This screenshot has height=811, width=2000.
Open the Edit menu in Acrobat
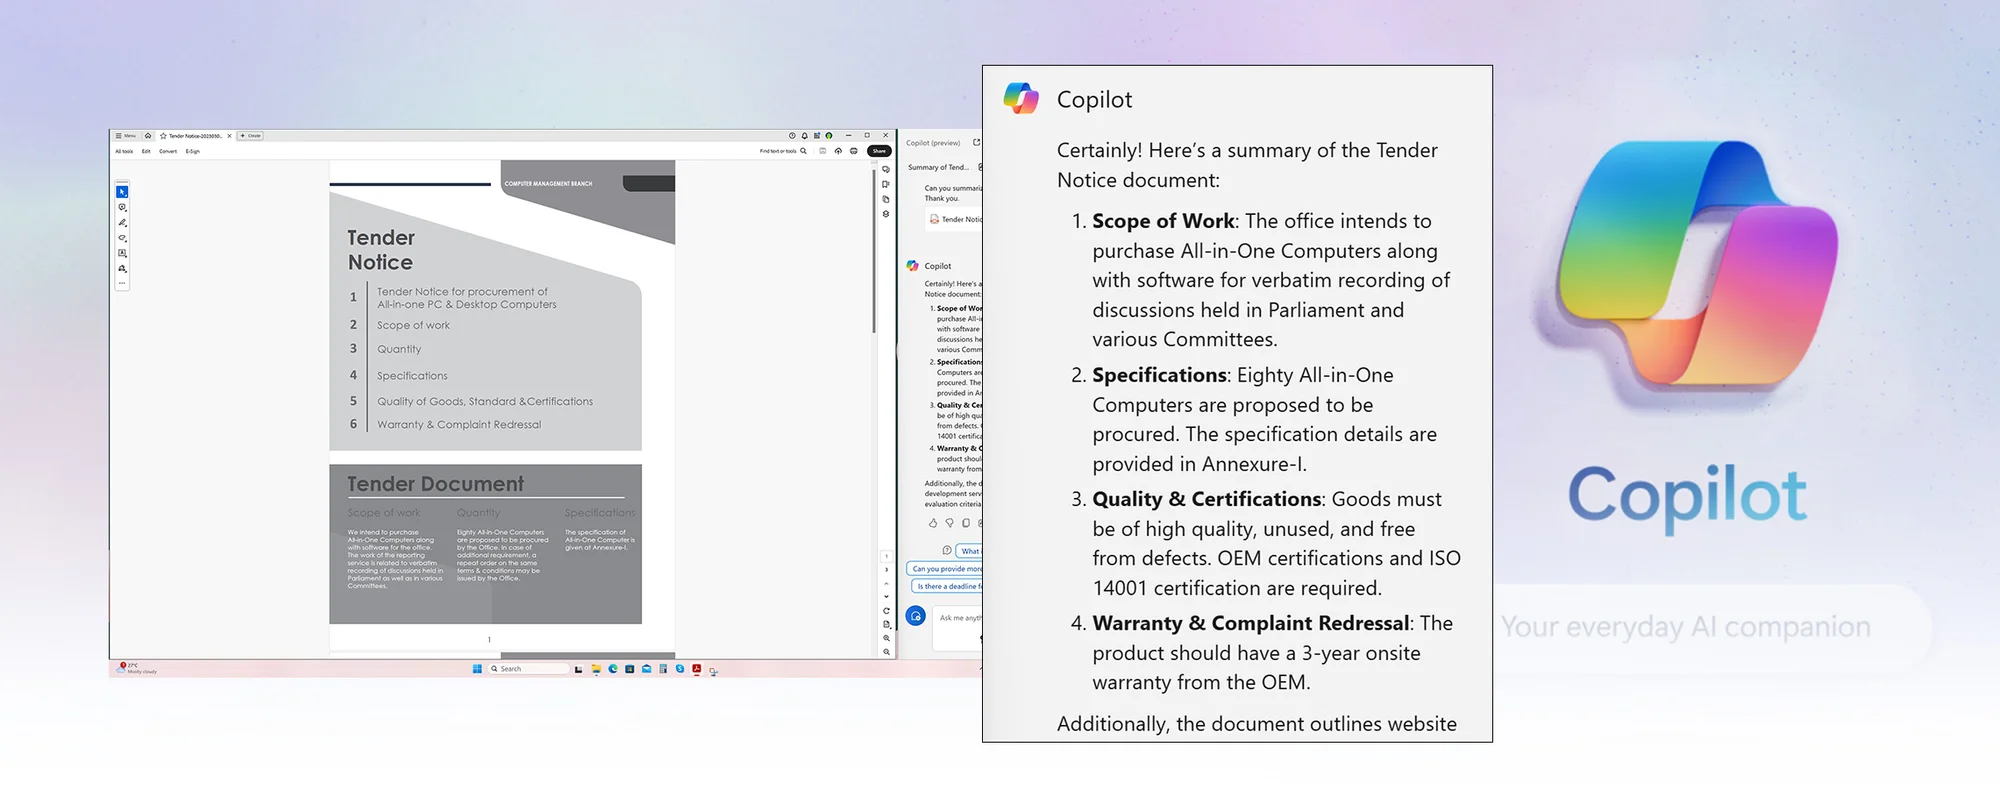coord(146,151)
